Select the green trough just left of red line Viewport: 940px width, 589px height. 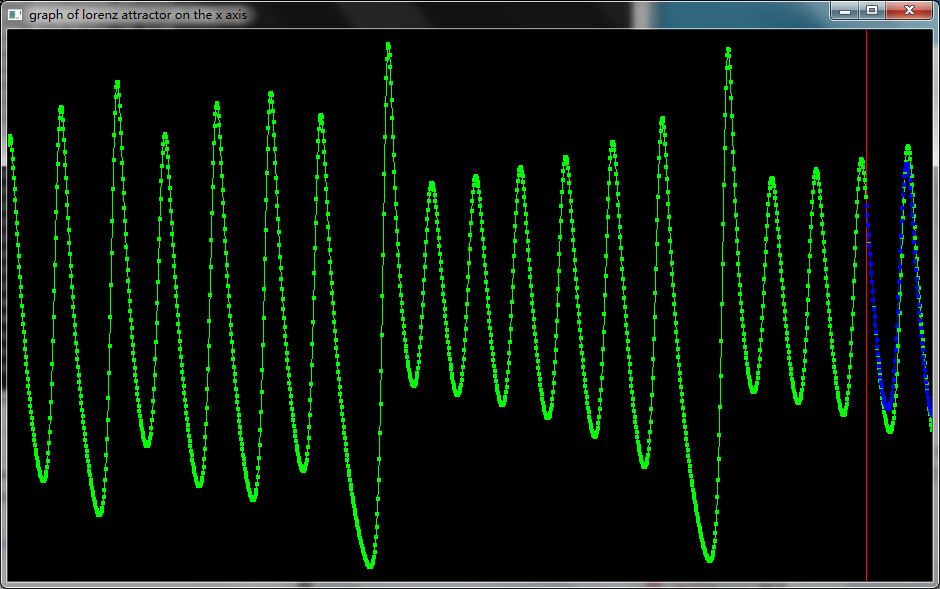pos(843,412)
